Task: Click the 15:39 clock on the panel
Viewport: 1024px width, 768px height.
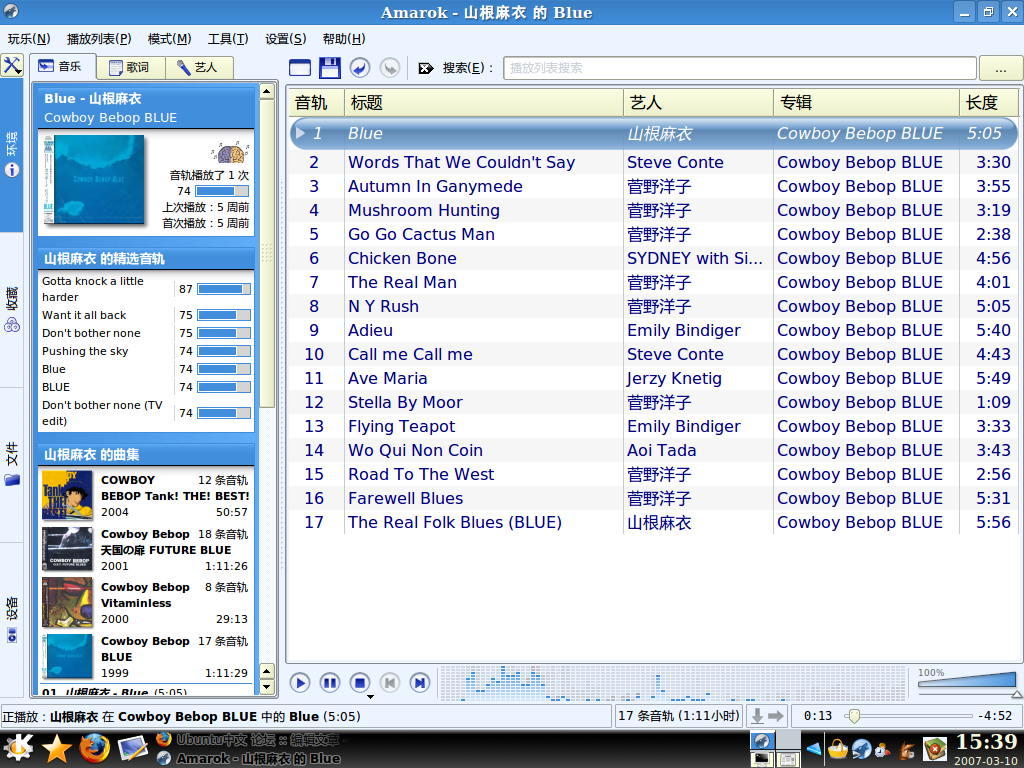Action: coord(987,742)
